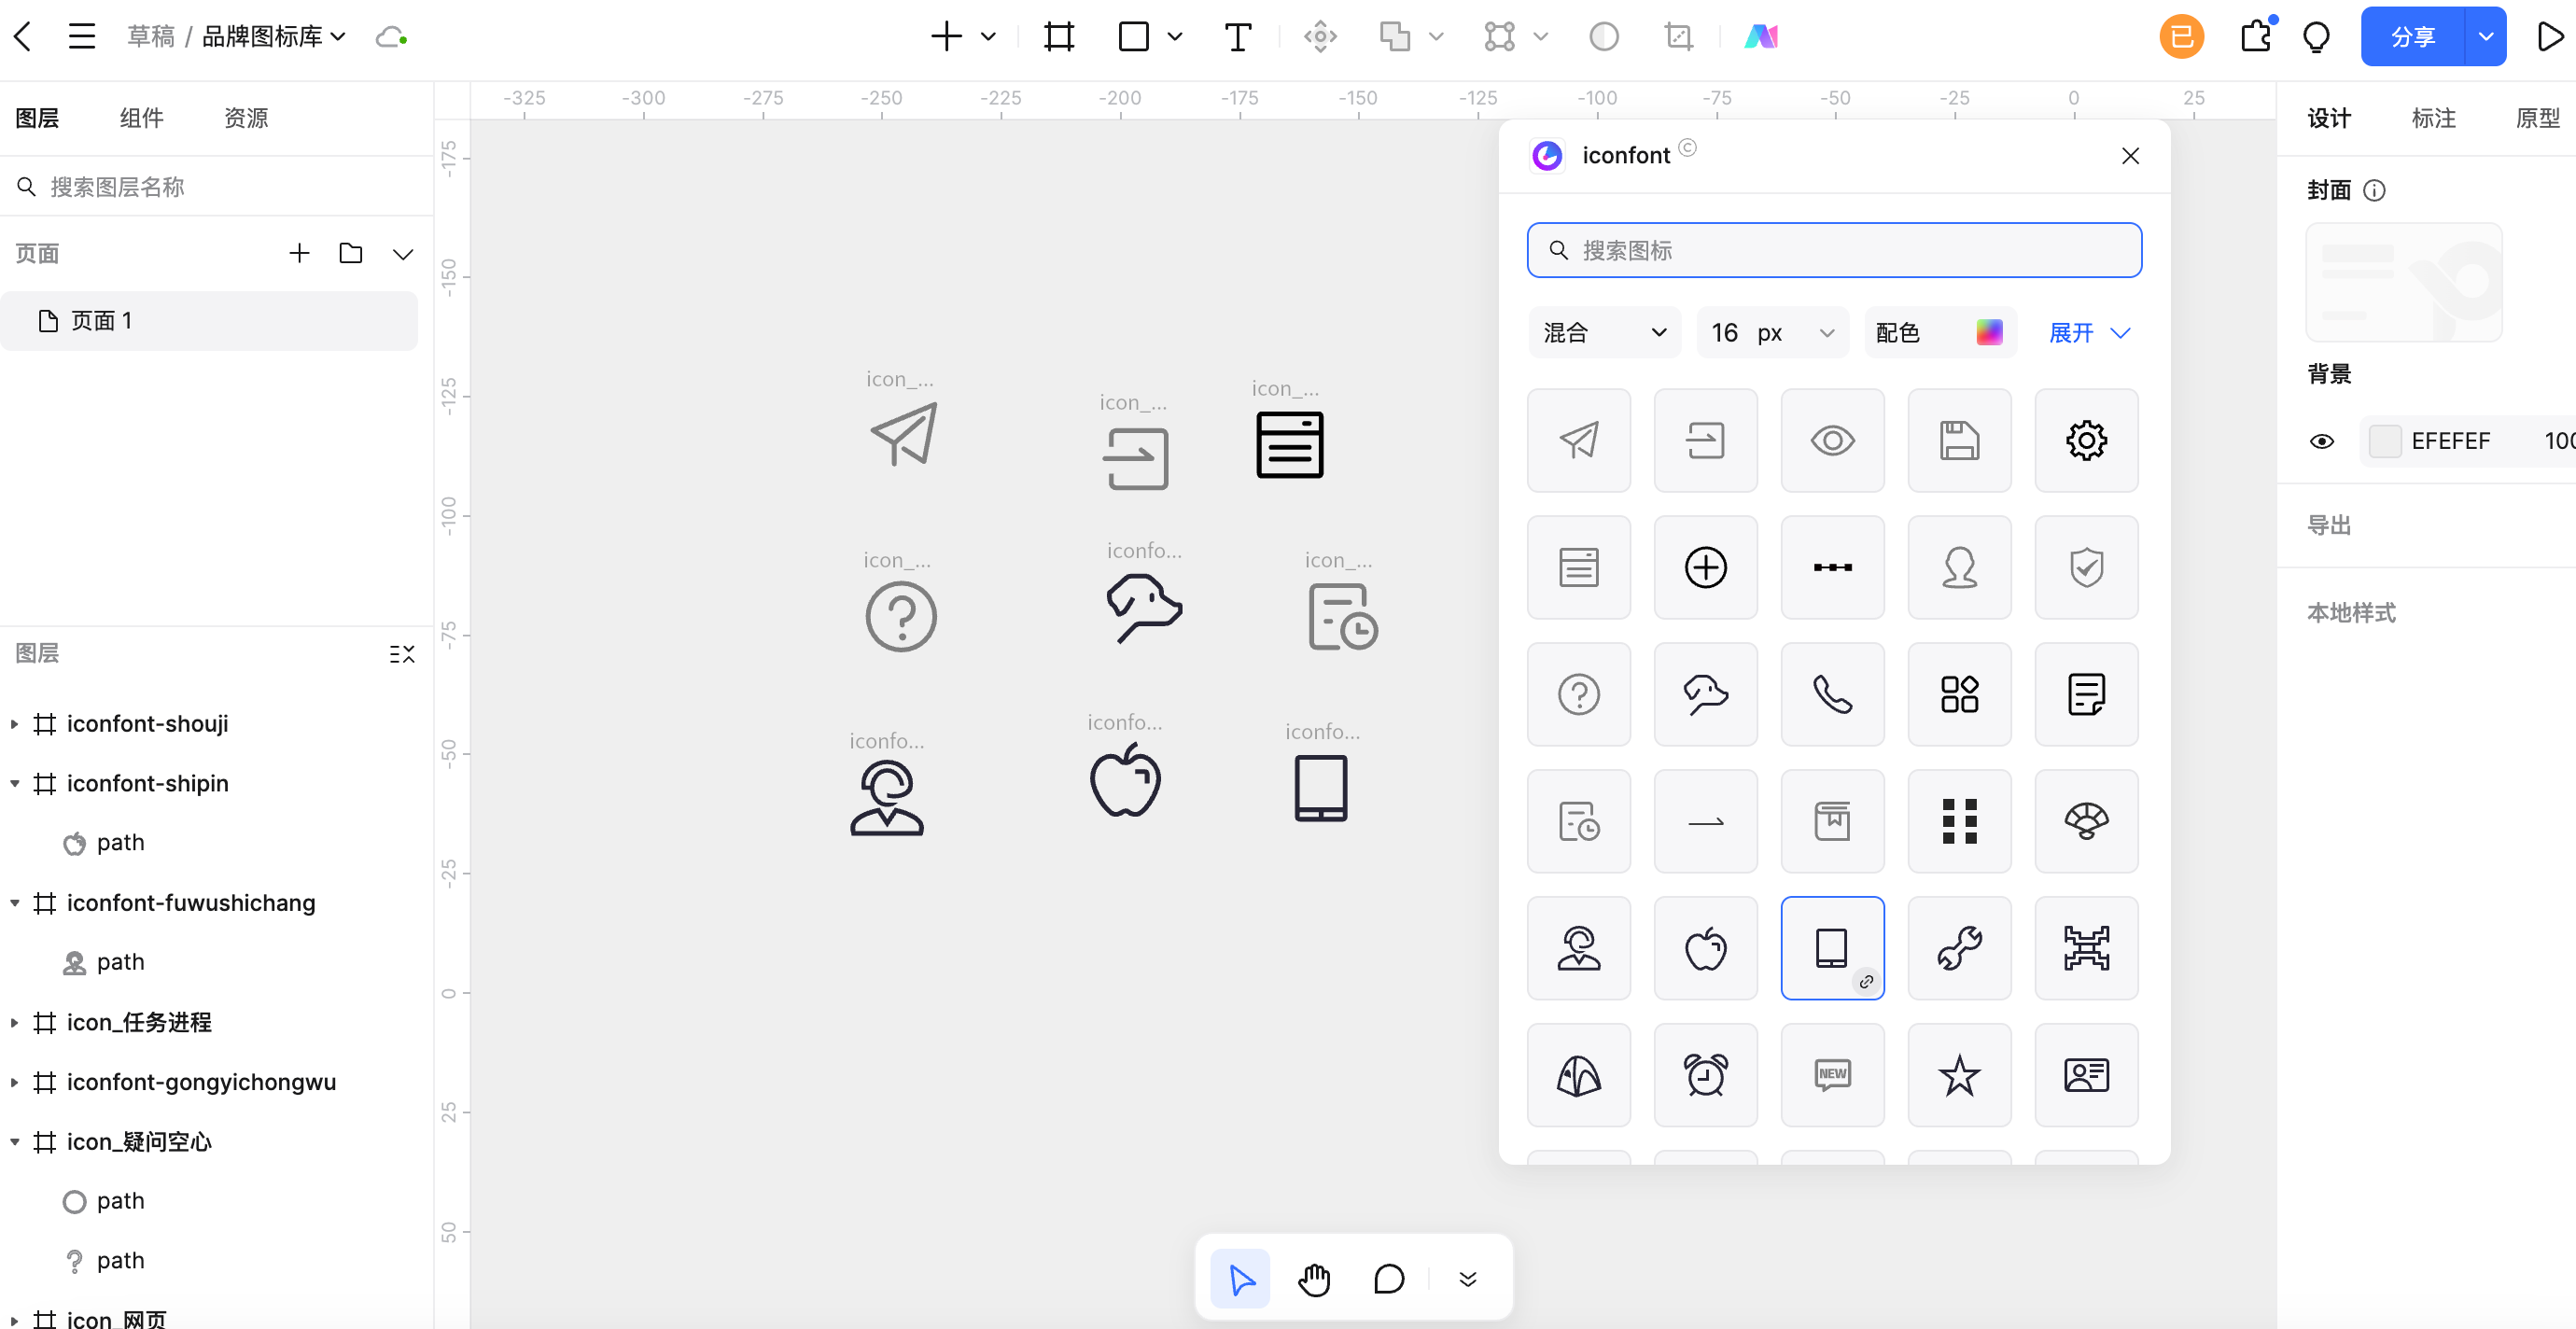
Task: Collapse all layers using the collapse icon
Action: [401, 654]
